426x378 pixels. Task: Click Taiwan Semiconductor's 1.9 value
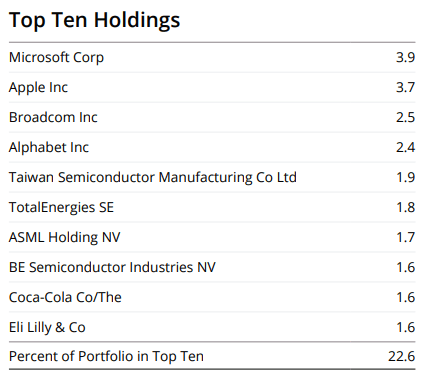(x=406, y=177)
